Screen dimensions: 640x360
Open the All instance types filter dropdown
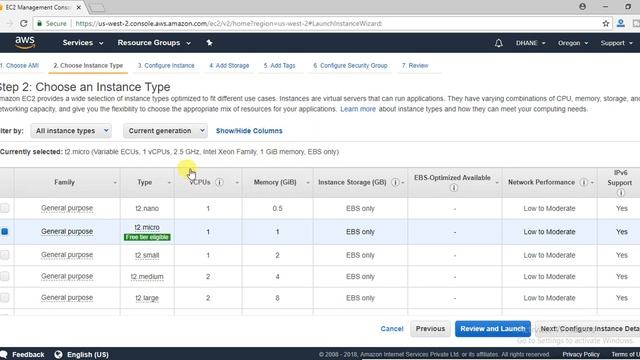point(71,131)
